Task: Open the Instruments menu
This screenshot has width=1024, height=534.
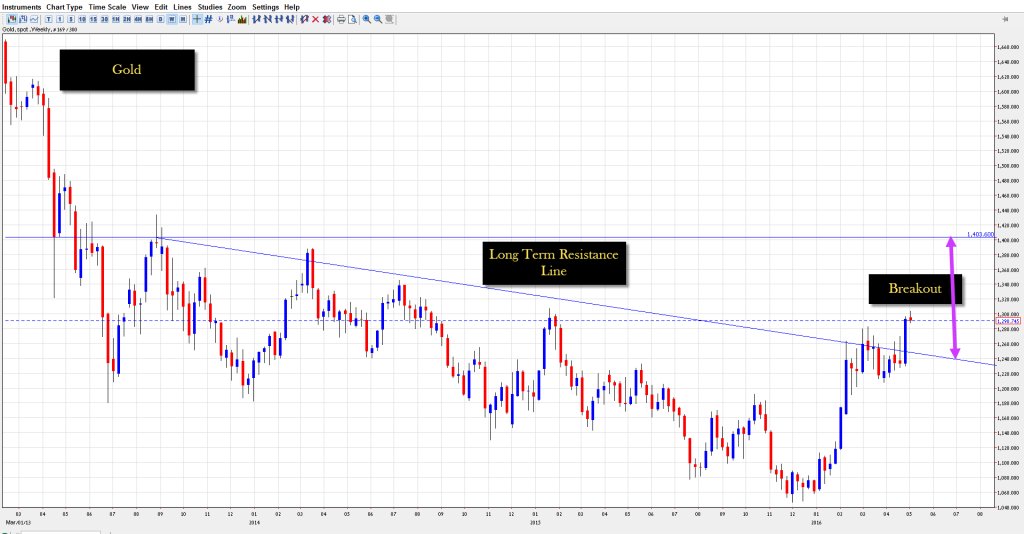Action: click(x=22, y=7)
